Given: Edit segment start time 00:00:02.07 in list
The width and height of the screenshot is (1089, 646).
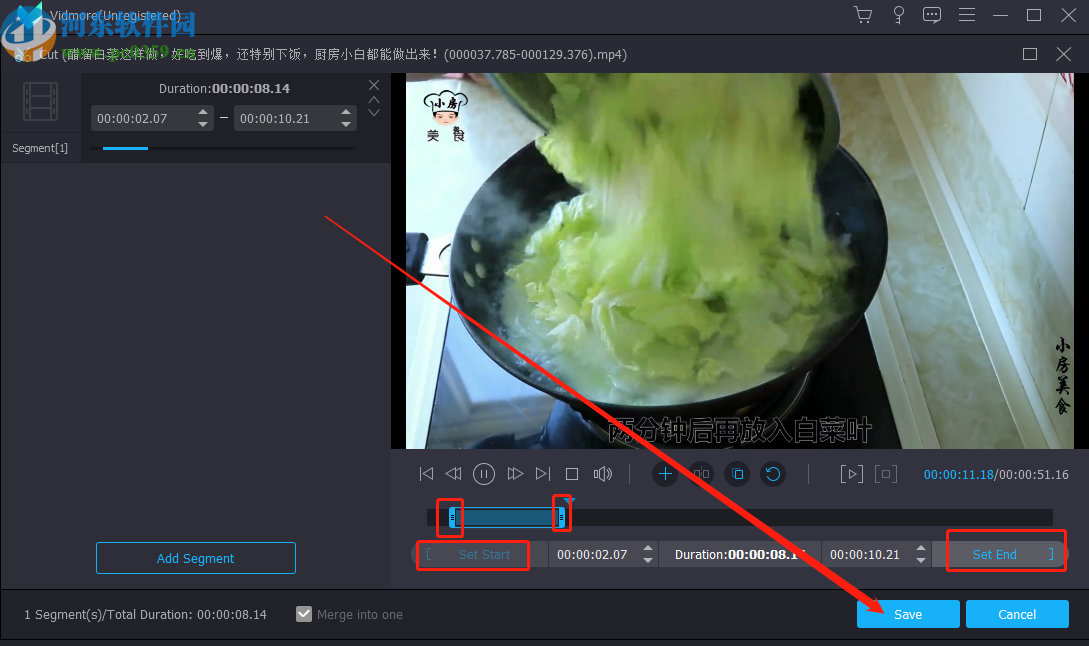Looking at the screenshot, I should pyautogui.click(x=144, y=118).
